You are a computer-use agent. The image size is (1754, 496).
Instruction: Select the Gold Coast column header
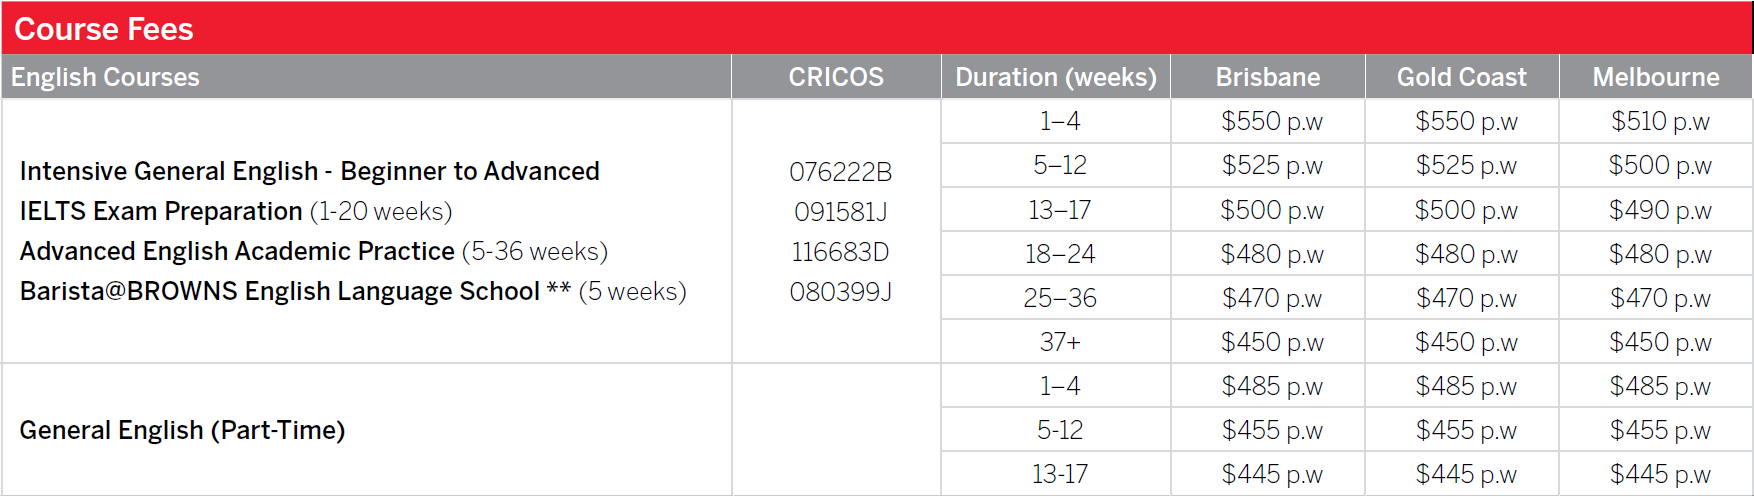1461,77
